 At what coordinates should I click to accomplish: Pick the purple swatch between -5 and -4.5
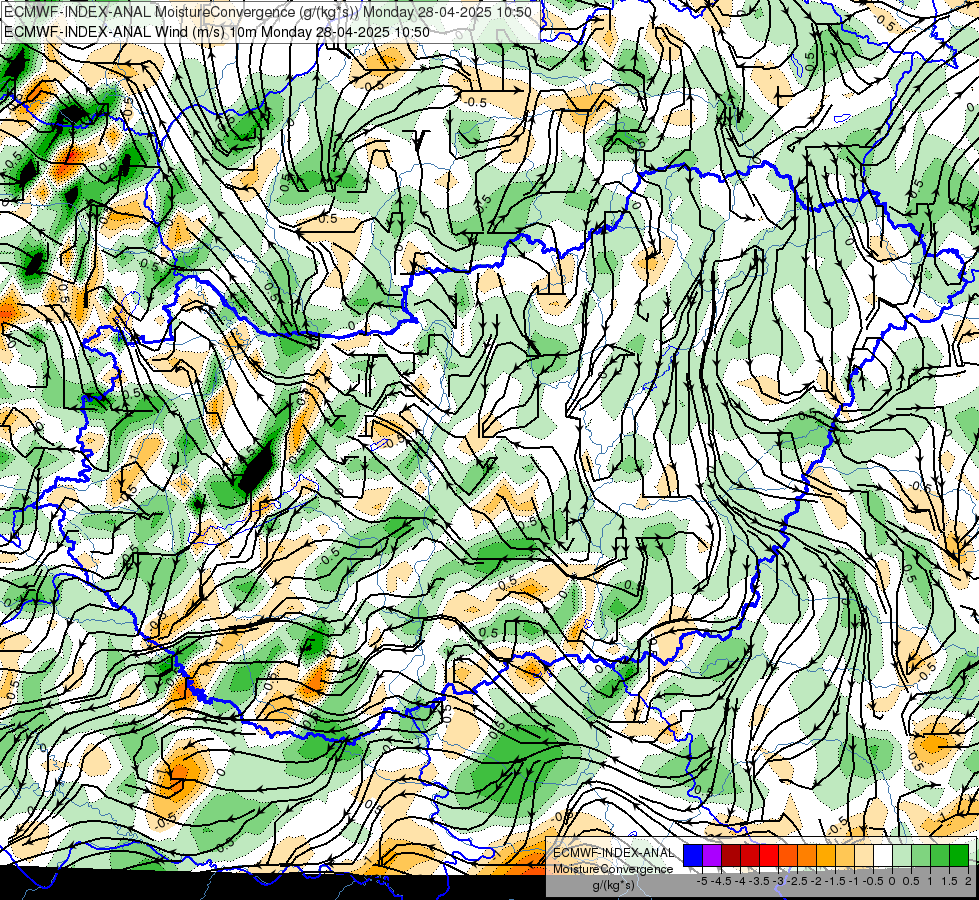[712, 856]
